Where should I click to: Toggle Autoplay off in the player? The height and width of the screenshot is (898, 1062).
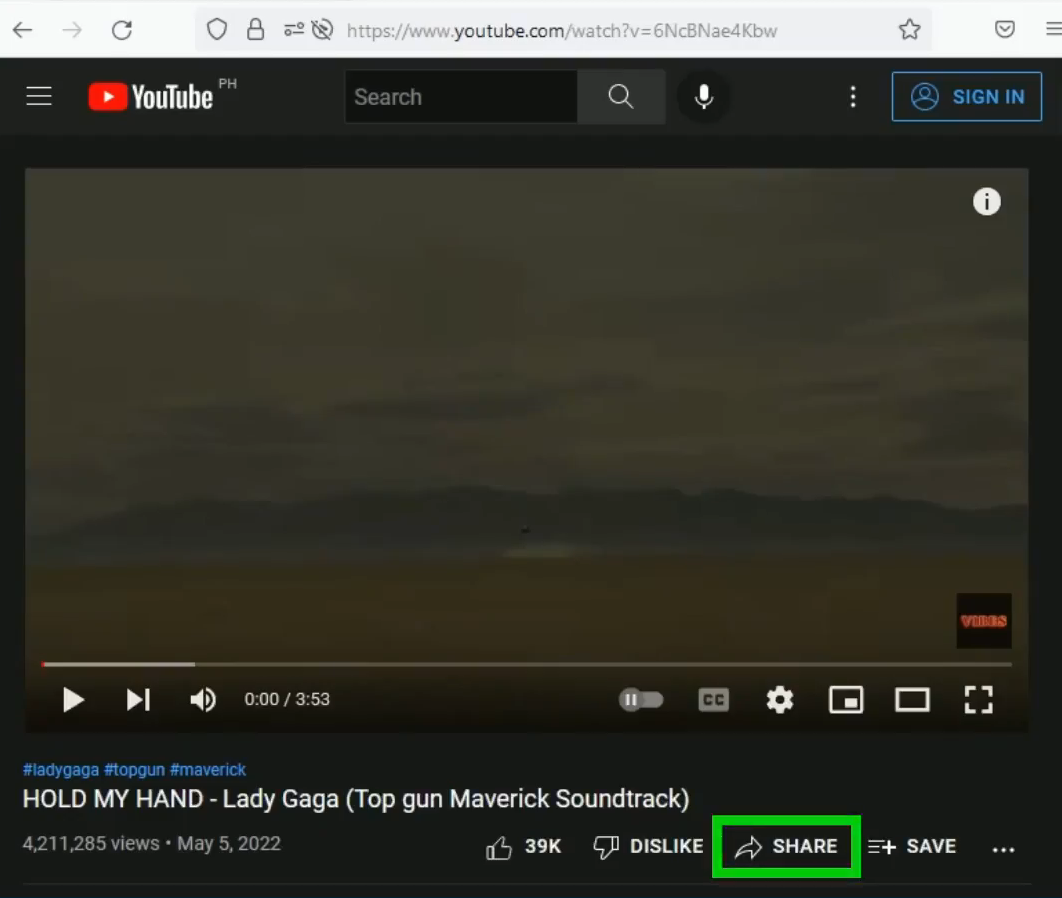tap(641, 699)
